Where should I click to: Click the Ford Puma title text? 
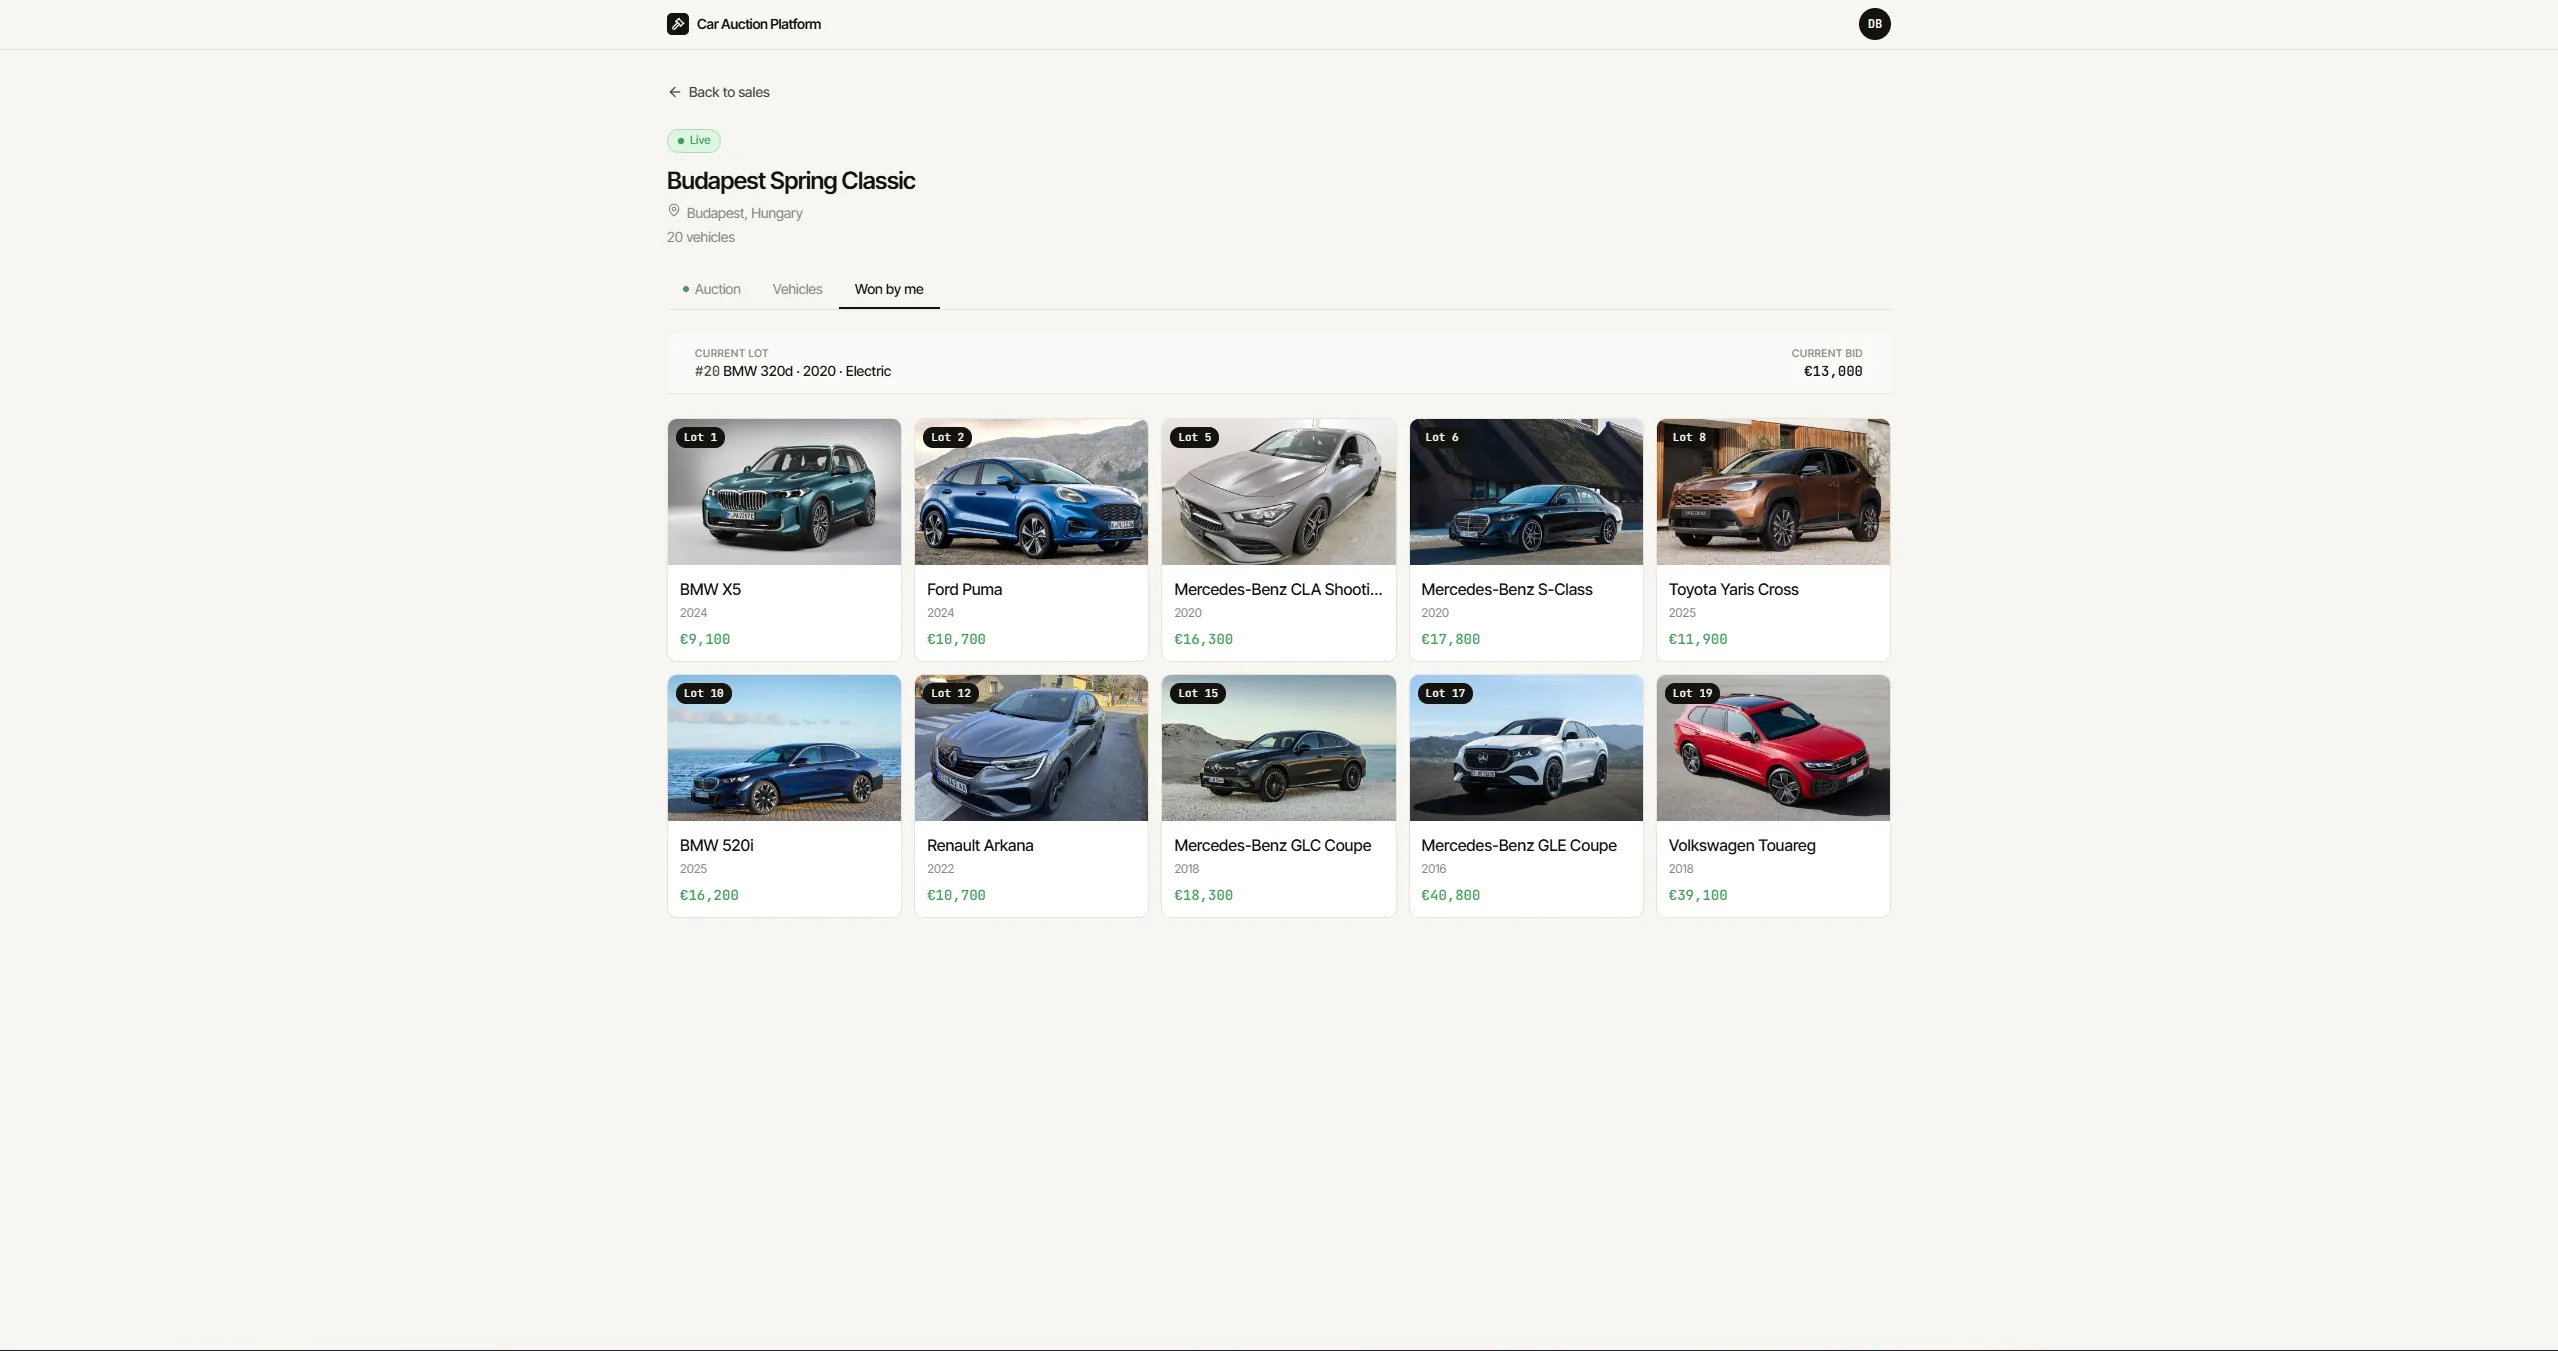click(x=964, y=589)
